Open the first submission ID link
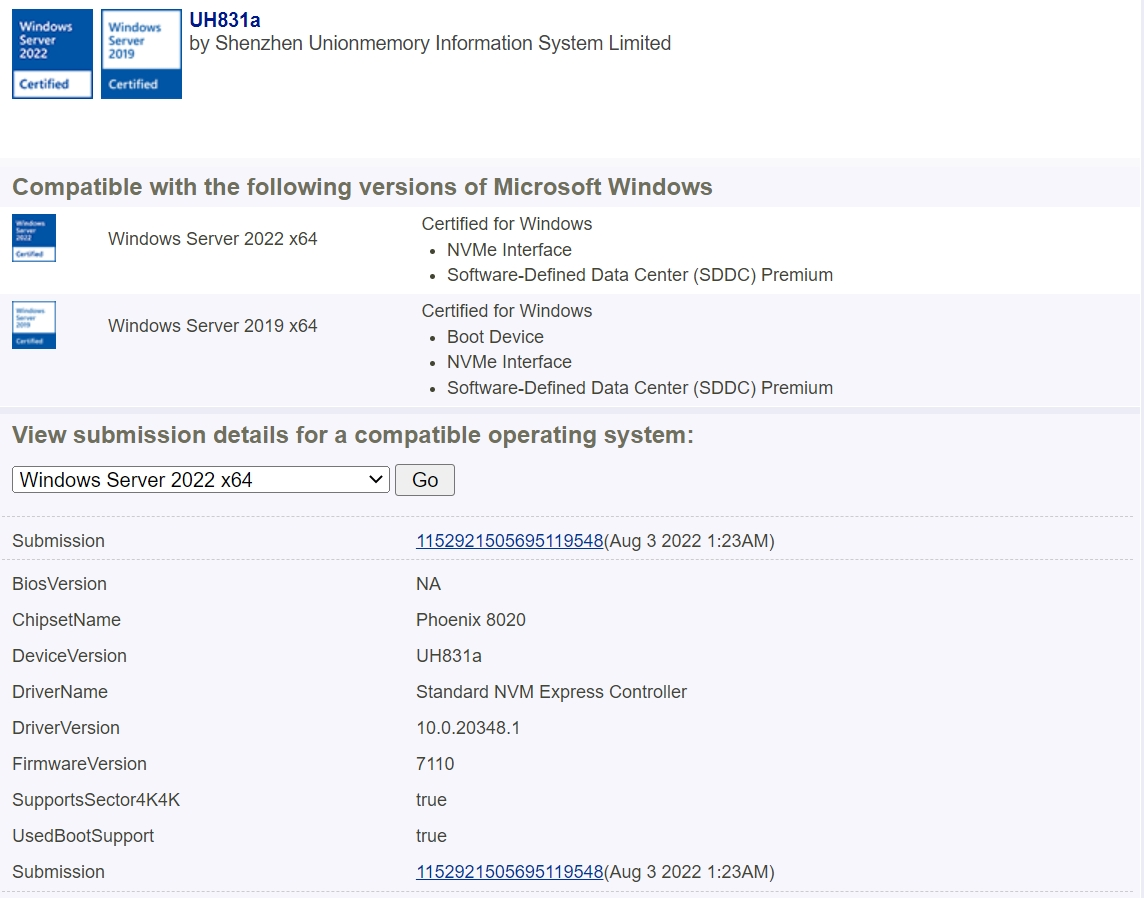The width and height of the screenshot is (1144, 898). (509, 541)
